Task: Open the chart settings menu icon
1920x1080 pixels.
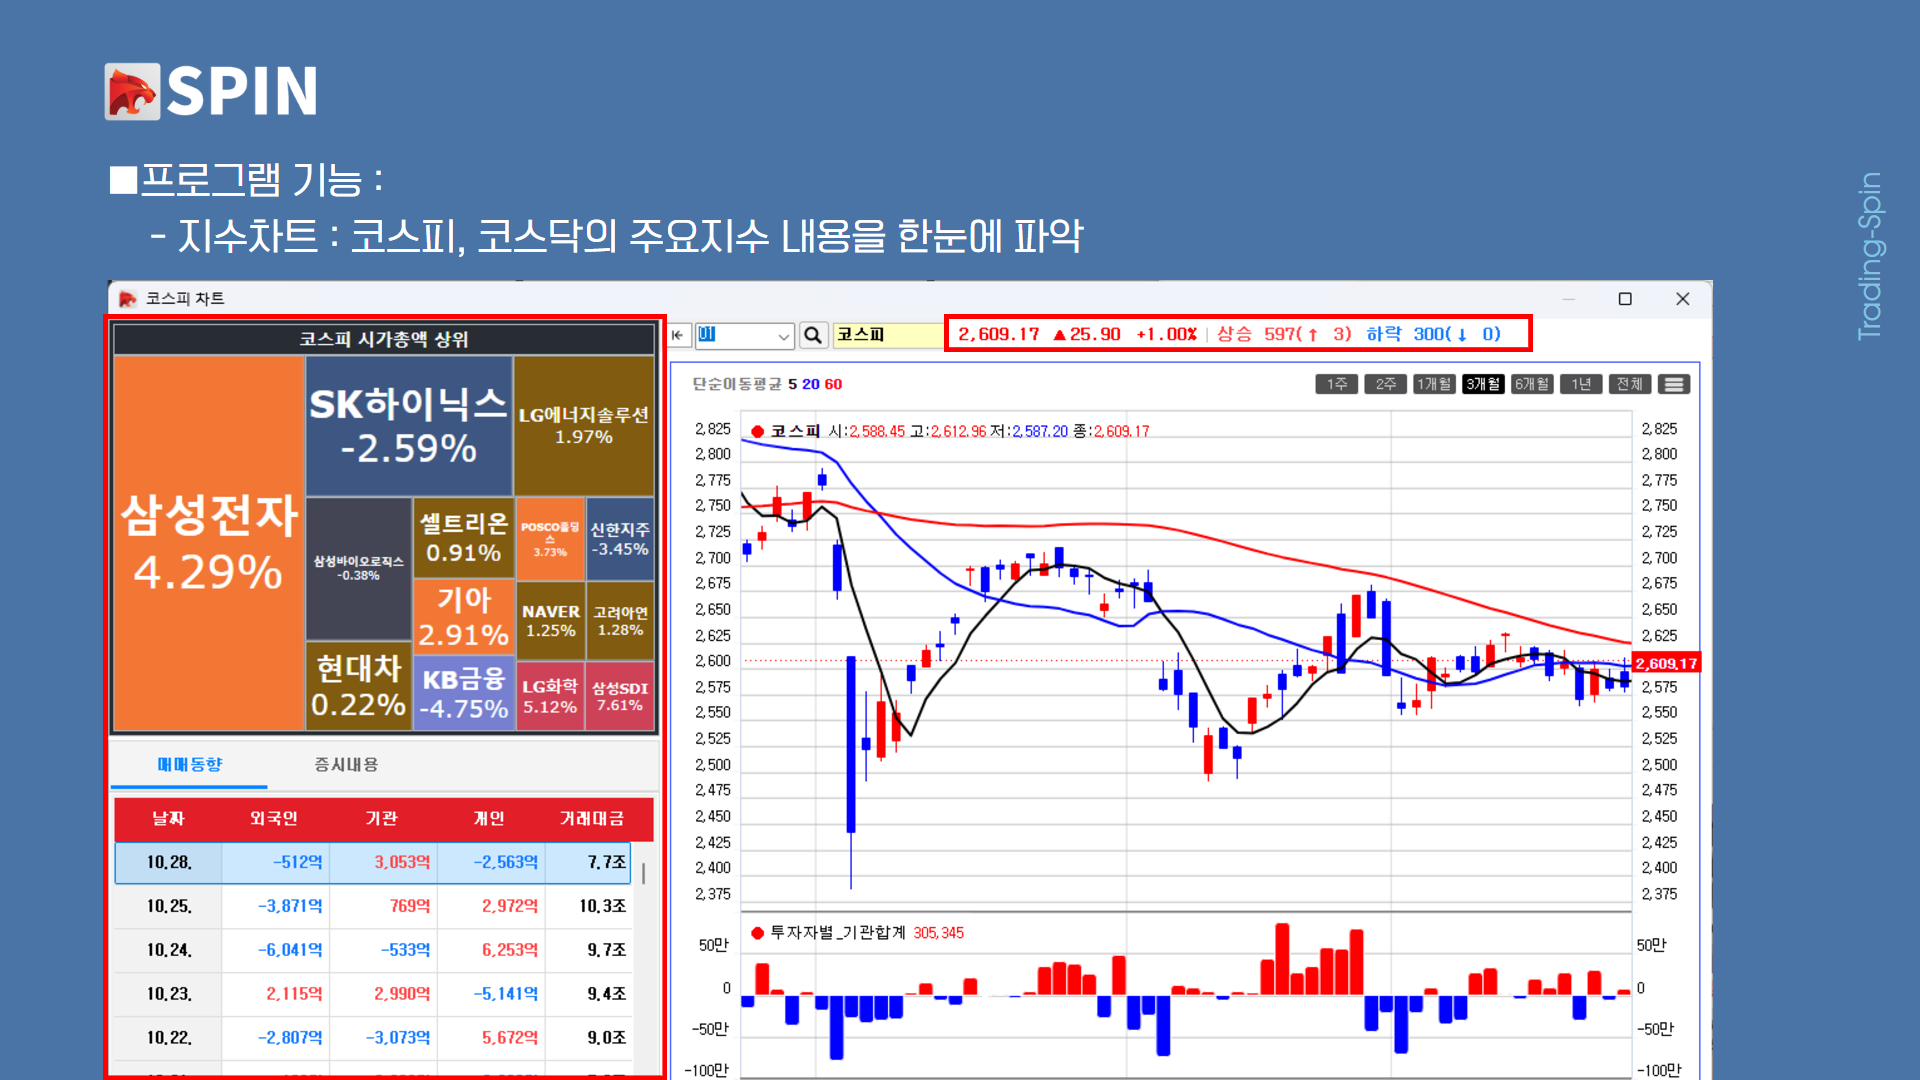Action: (x=1674, y=384)
